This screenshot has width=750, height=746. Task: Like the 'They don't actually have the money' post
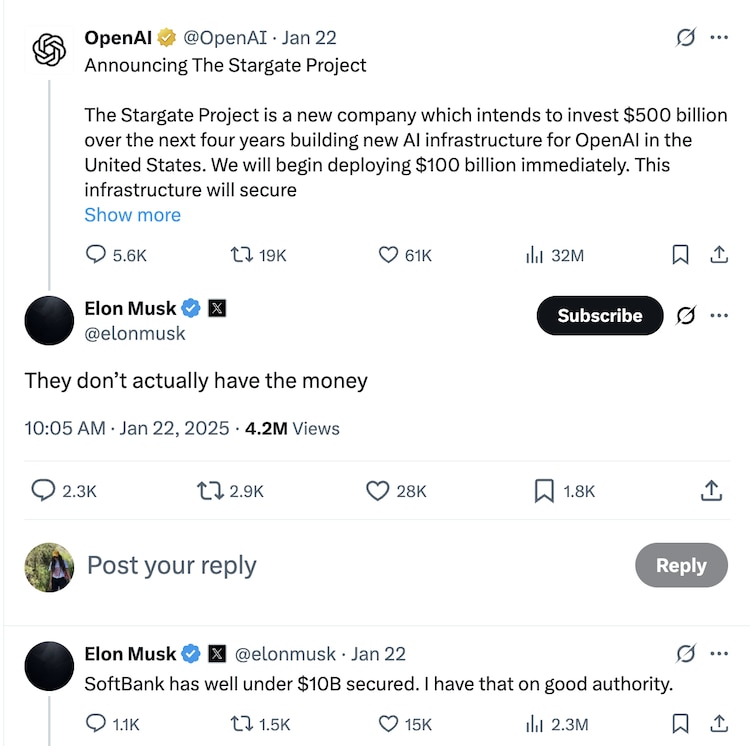pyautogui.click(x=377, y=491)
